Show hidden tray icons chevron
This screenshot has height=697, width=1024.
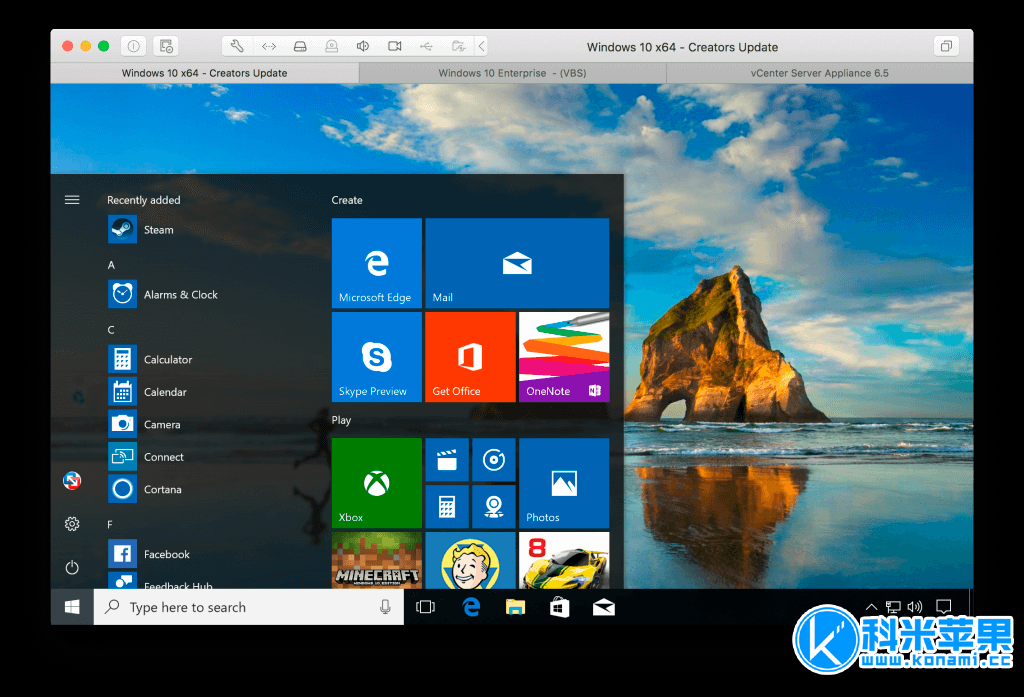coord(871,607)
